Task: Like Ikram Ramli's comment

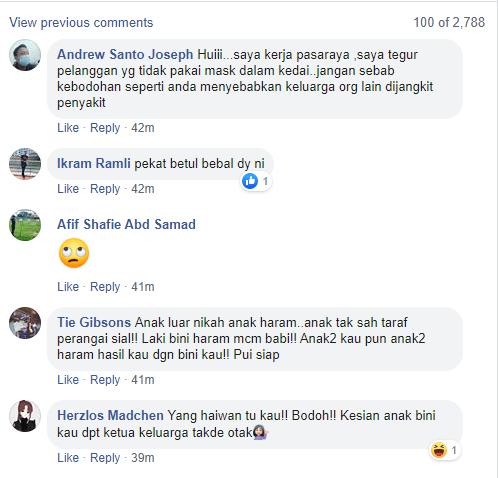Action: [68, 189]
